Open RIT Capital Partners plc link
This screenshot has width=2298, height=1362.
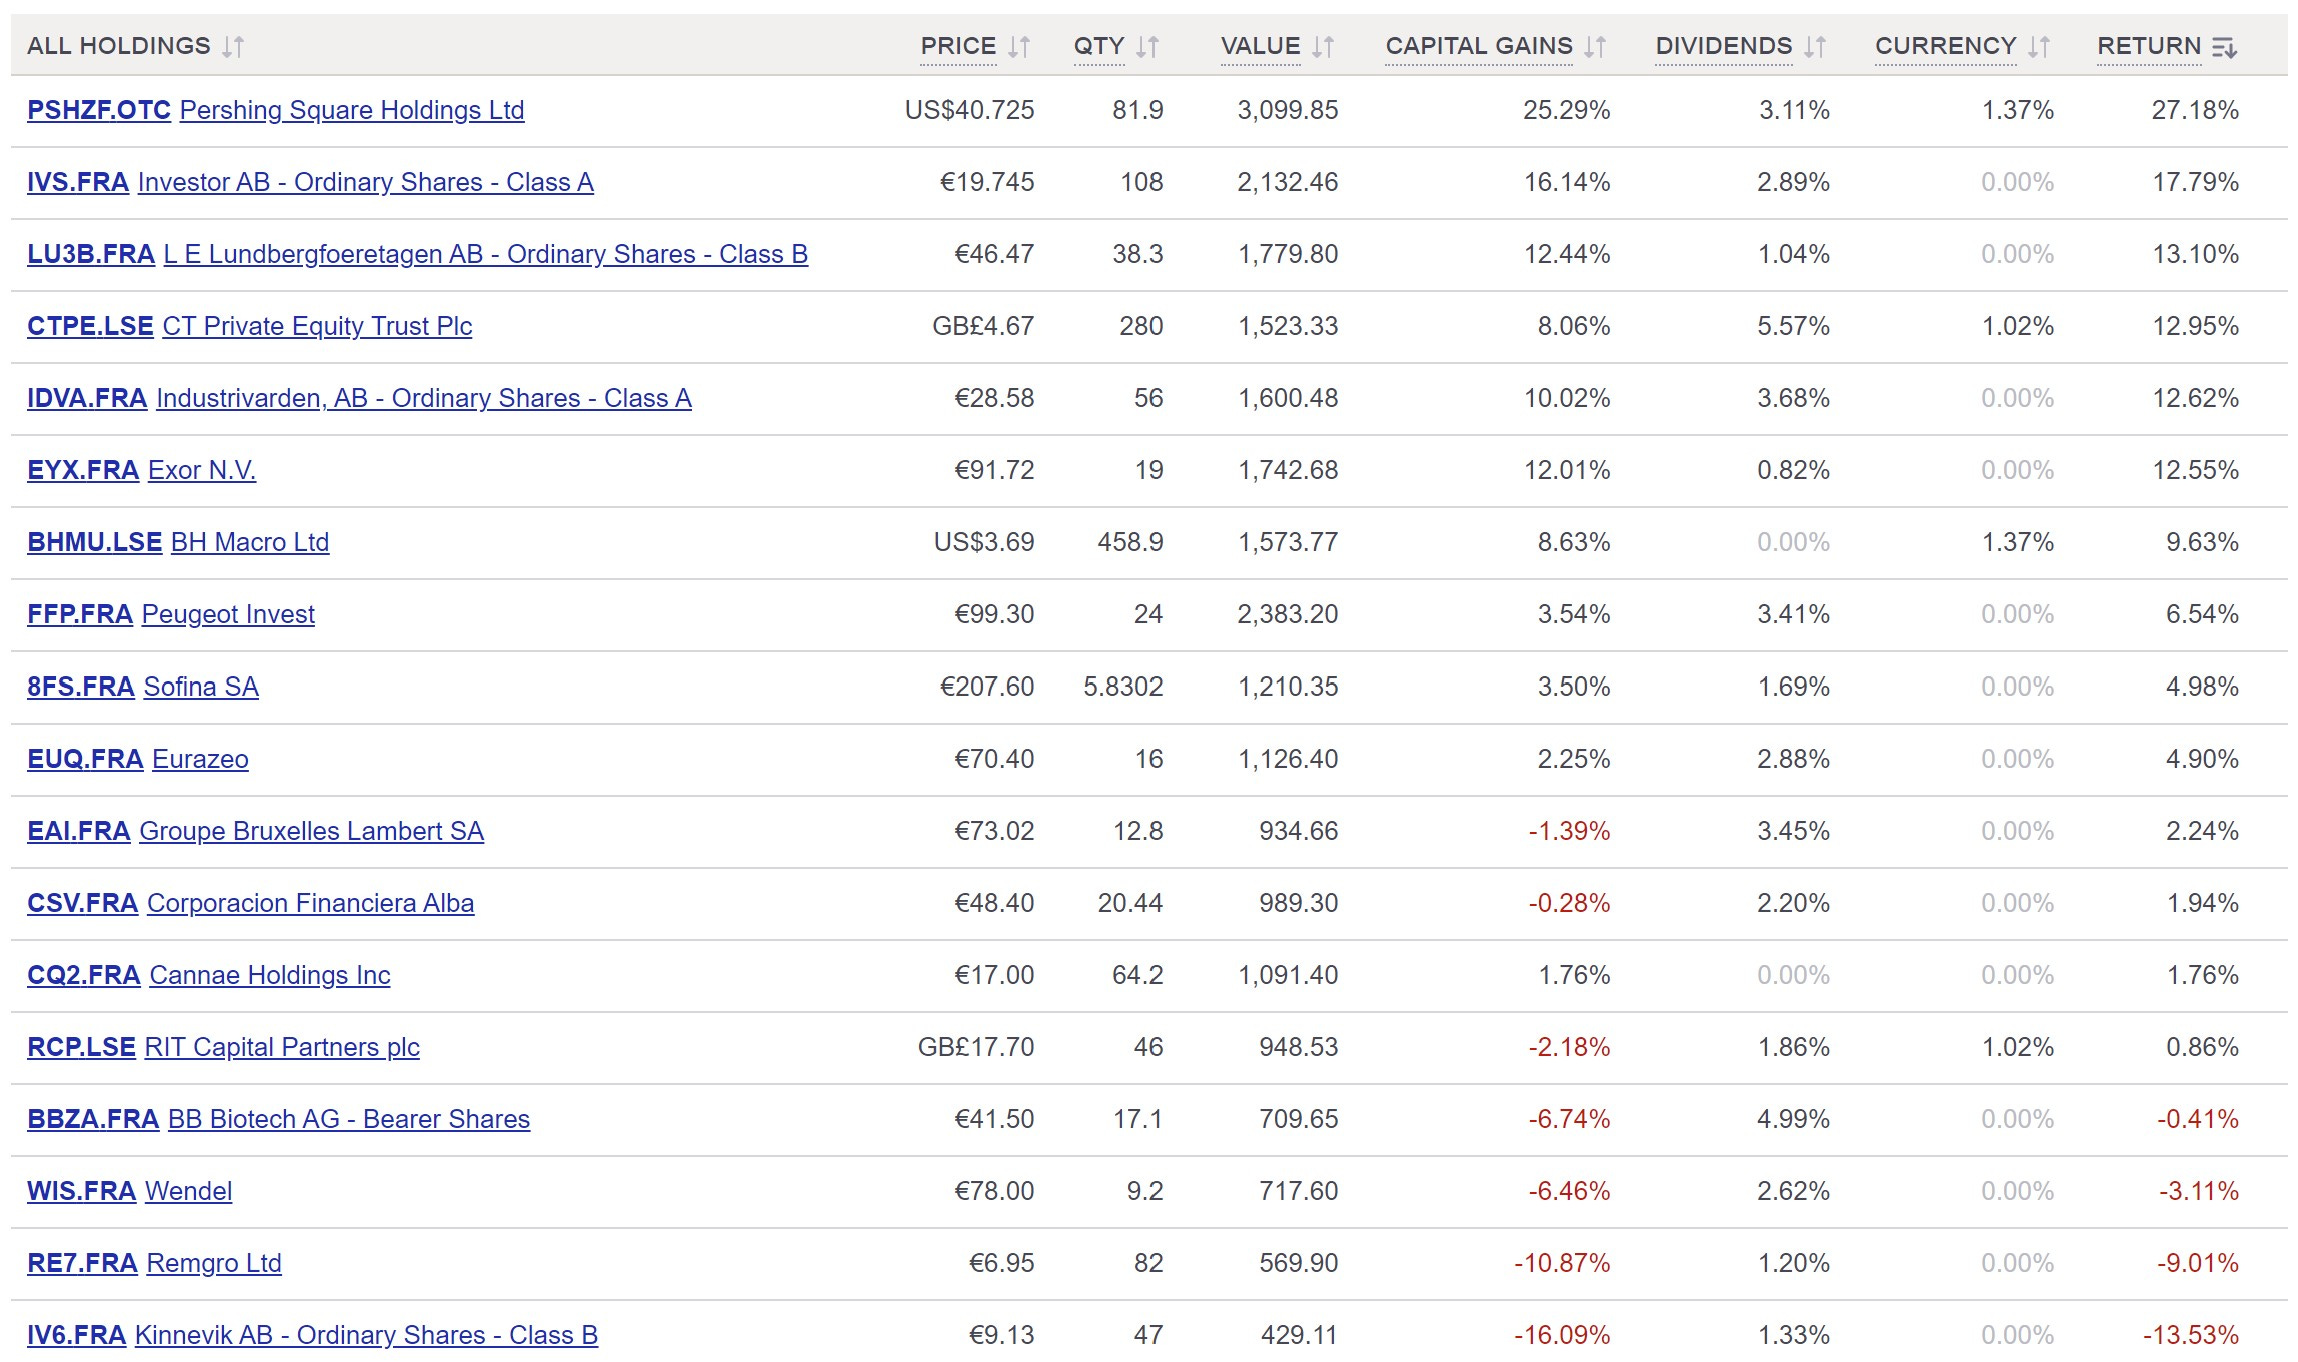(282, 1047)
